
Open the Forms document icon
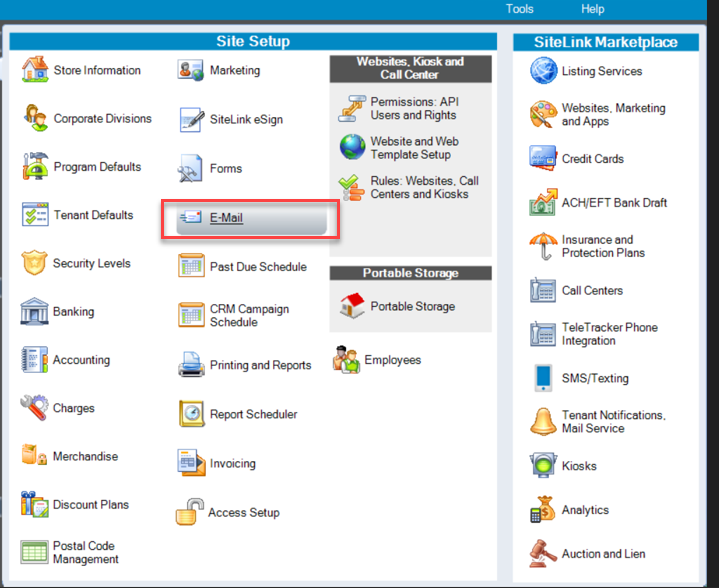[190, 168]
